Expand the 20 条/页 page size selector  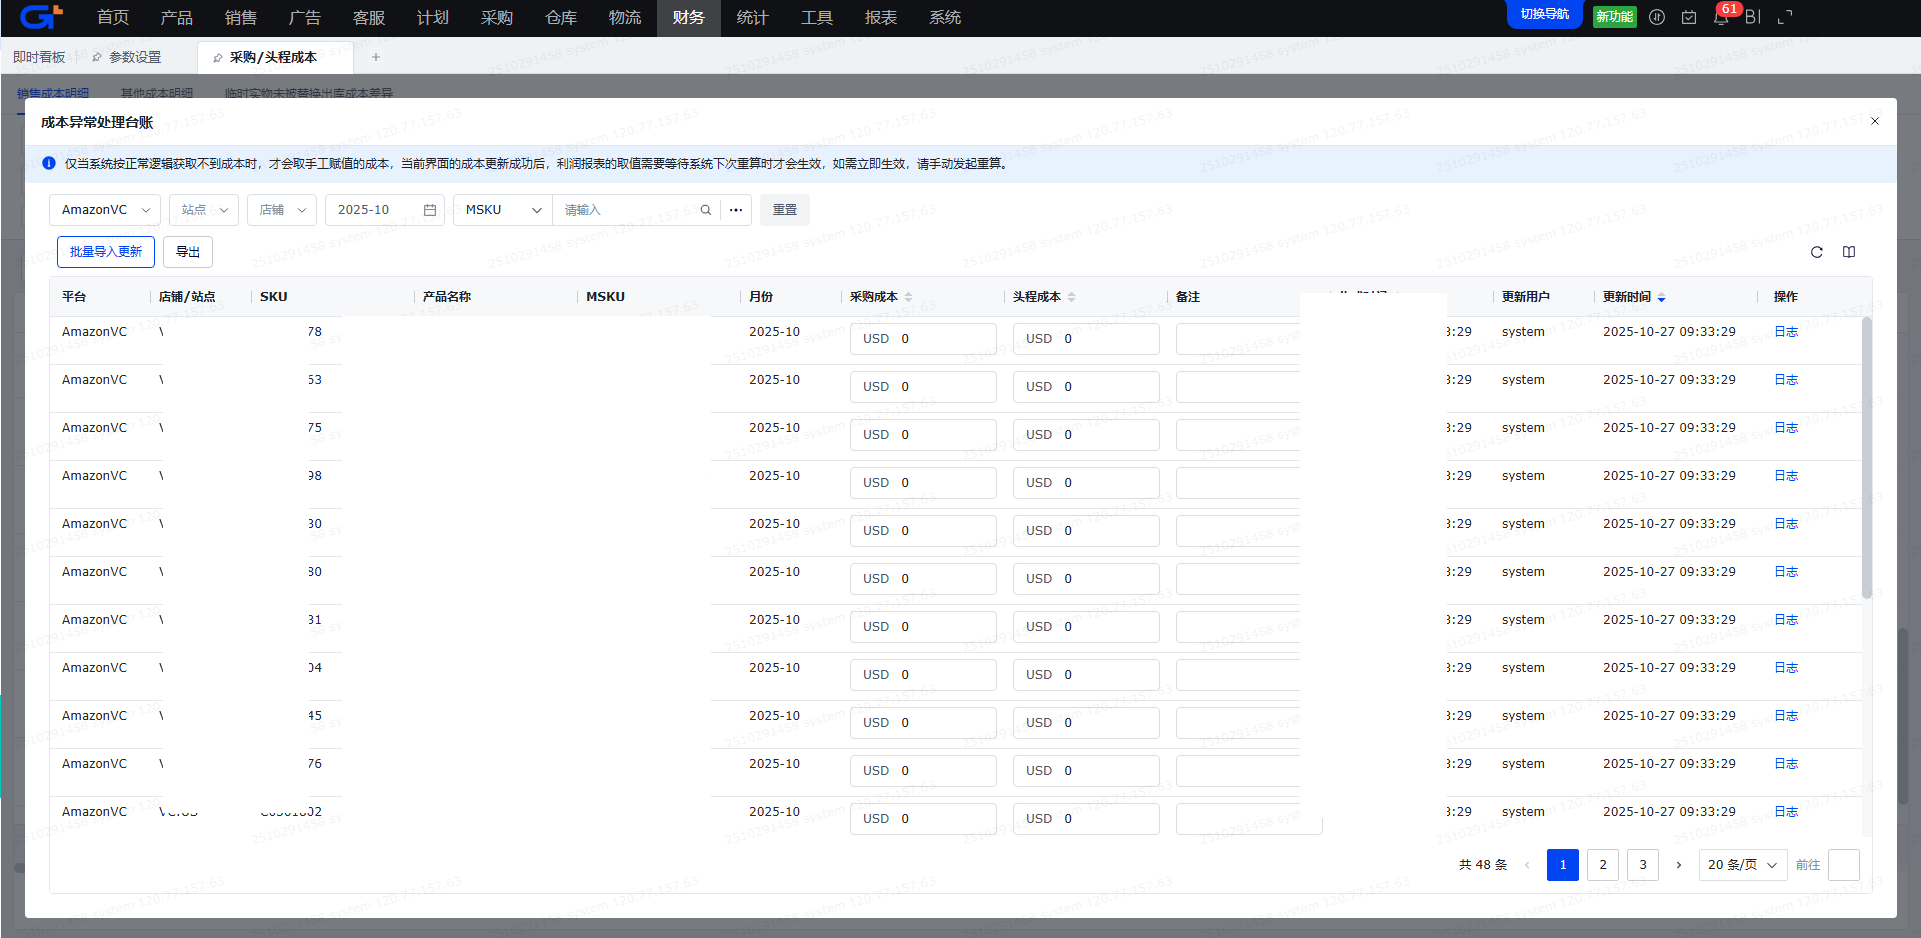coord(1742,865)
